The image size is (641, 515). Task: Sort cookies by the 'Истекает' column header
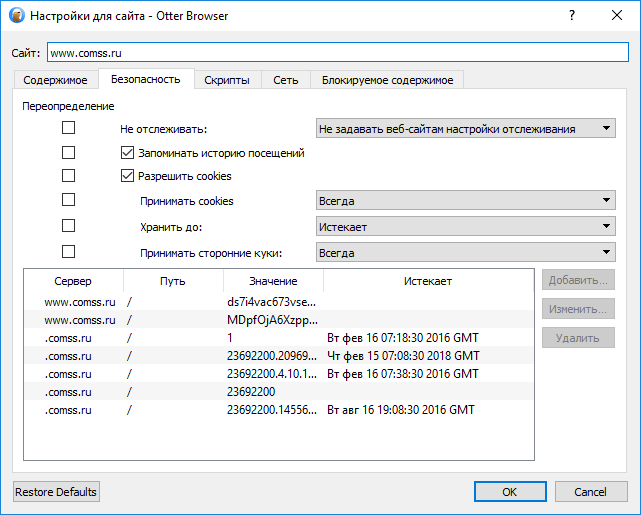coord(428,281)
